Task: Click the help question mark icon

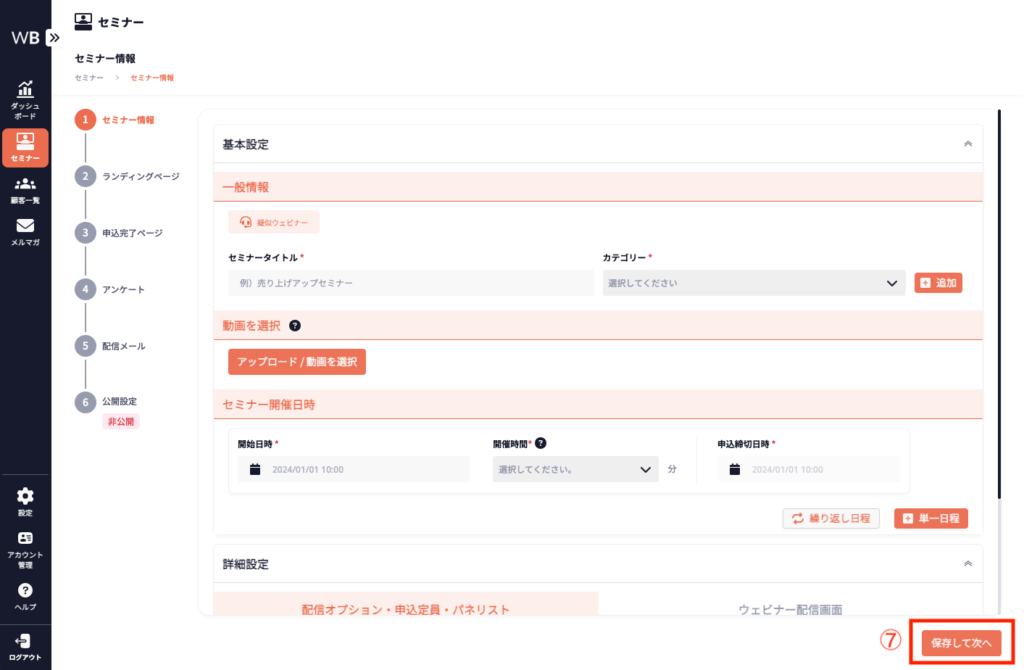Action: (x=25, y=593)
